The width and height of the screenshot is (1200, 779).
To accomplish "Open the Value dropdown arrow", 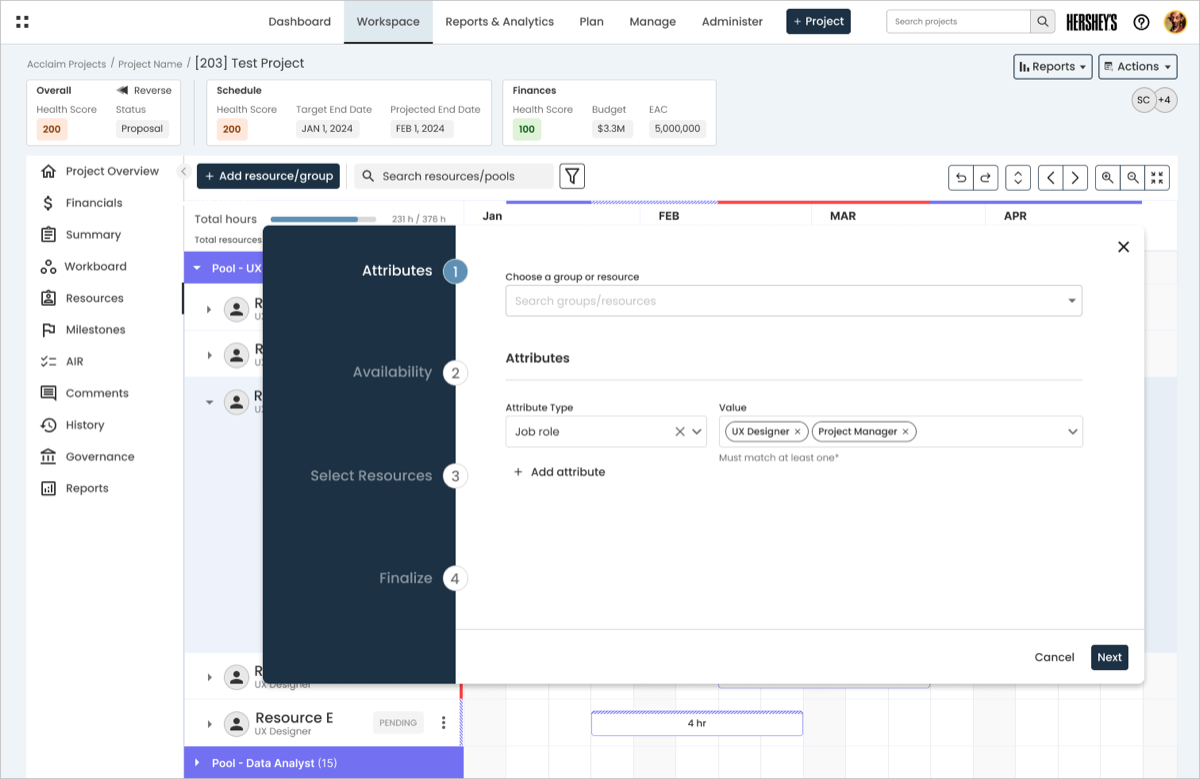I will click(x=1072, y=432).
